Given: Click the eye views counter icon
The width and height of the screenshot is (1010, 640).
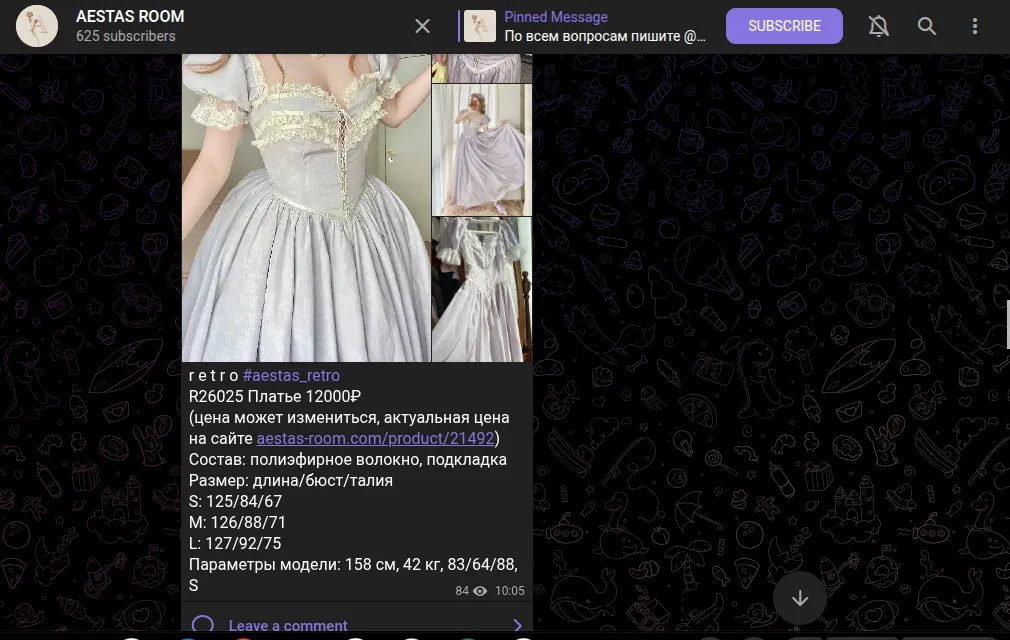Looking at the screenshot, I should tap(480, 591).
